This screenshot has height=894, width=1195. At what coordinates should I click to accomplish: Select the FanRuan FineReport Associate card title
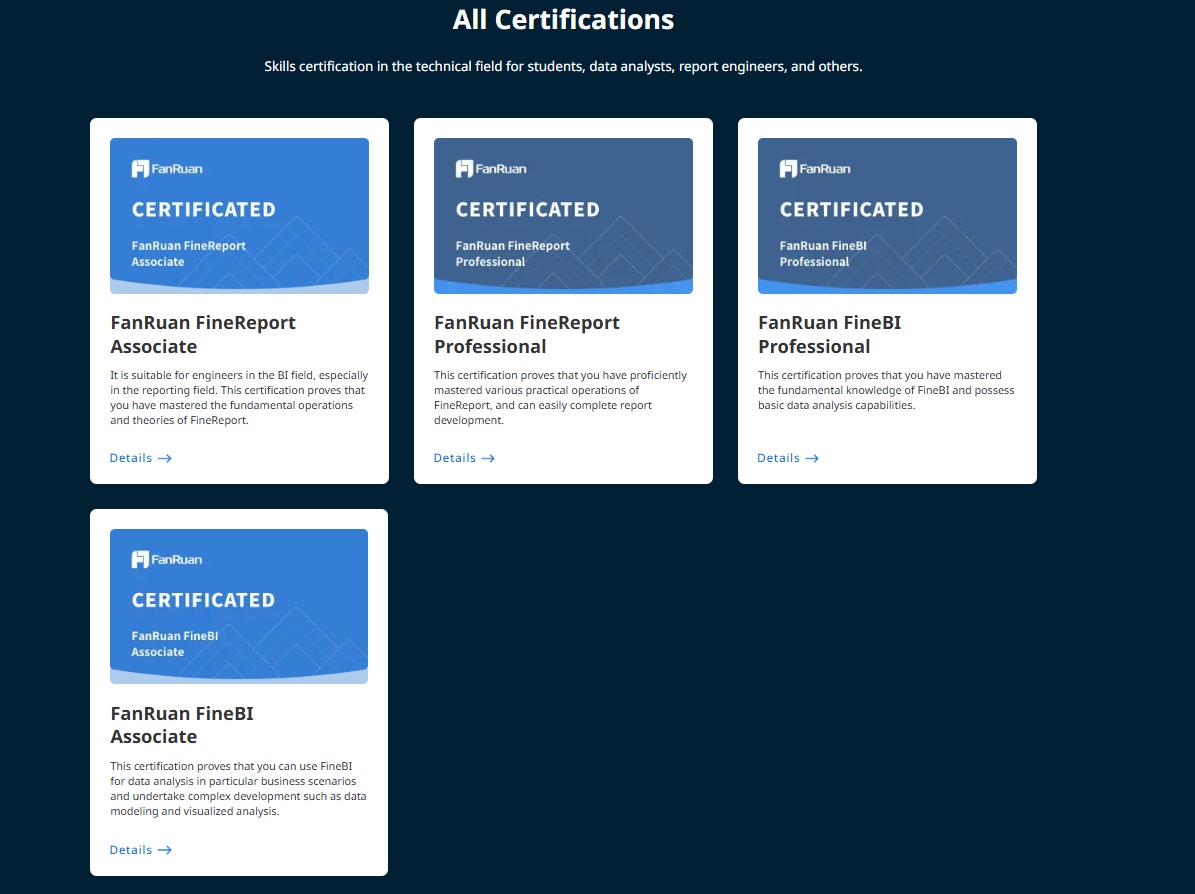203,335
